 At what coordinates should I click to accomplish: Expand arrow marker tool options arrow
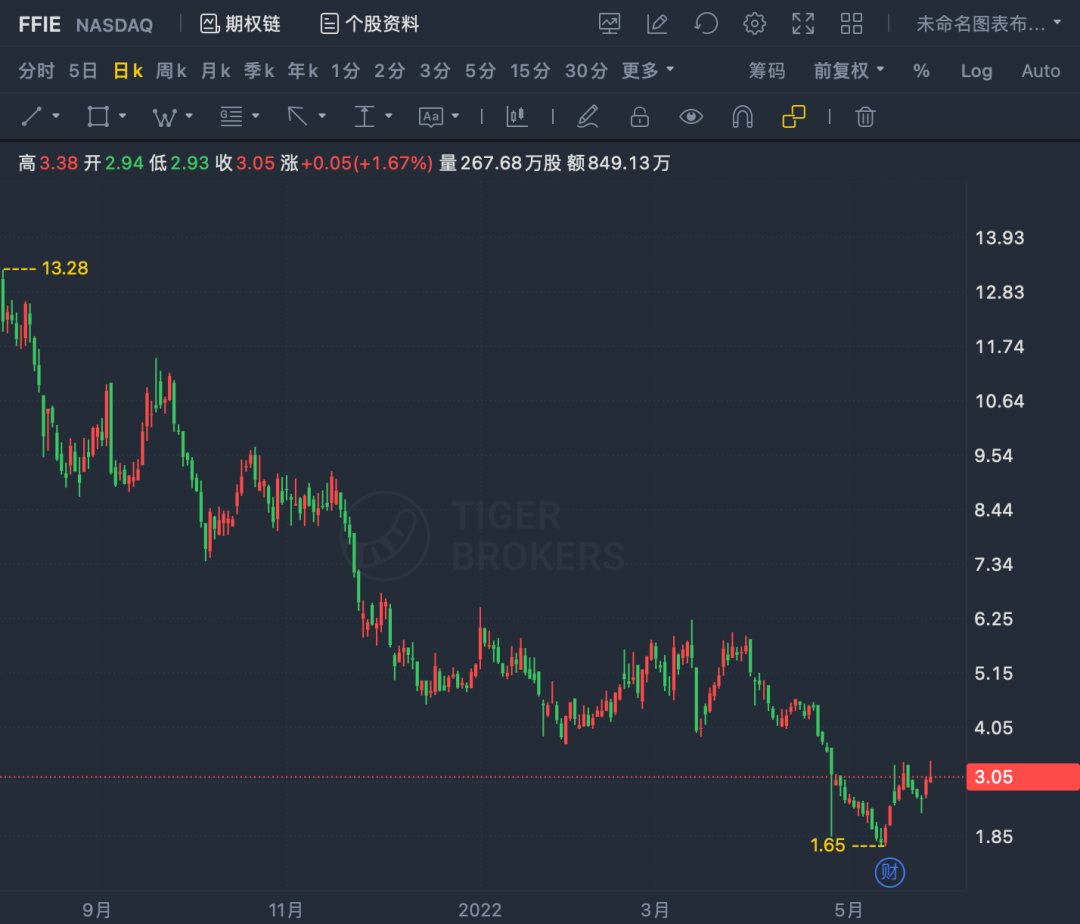coord(322,116)
